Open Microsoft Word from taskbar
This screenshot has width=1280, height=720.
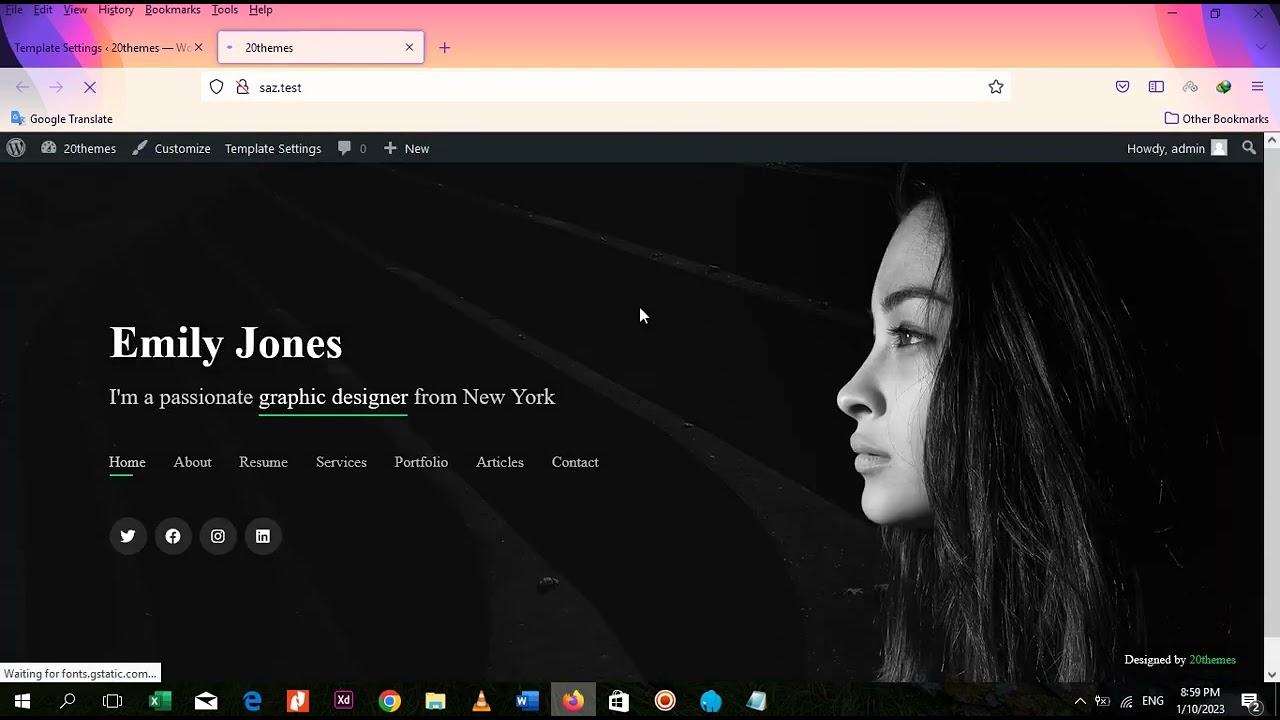click(527, 701)
